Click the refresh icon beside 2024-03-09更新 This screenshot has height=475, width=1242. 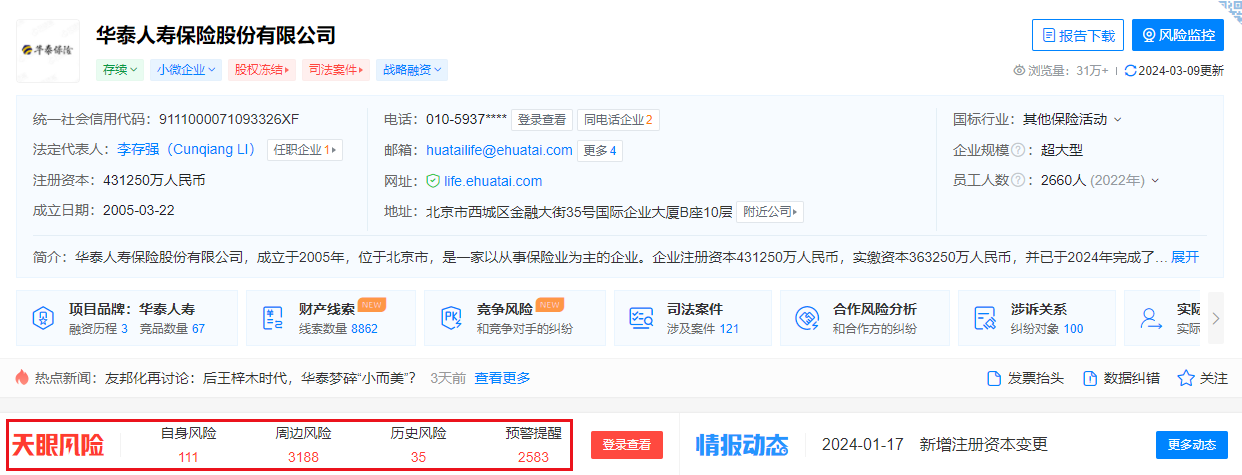coord(1130,71)
